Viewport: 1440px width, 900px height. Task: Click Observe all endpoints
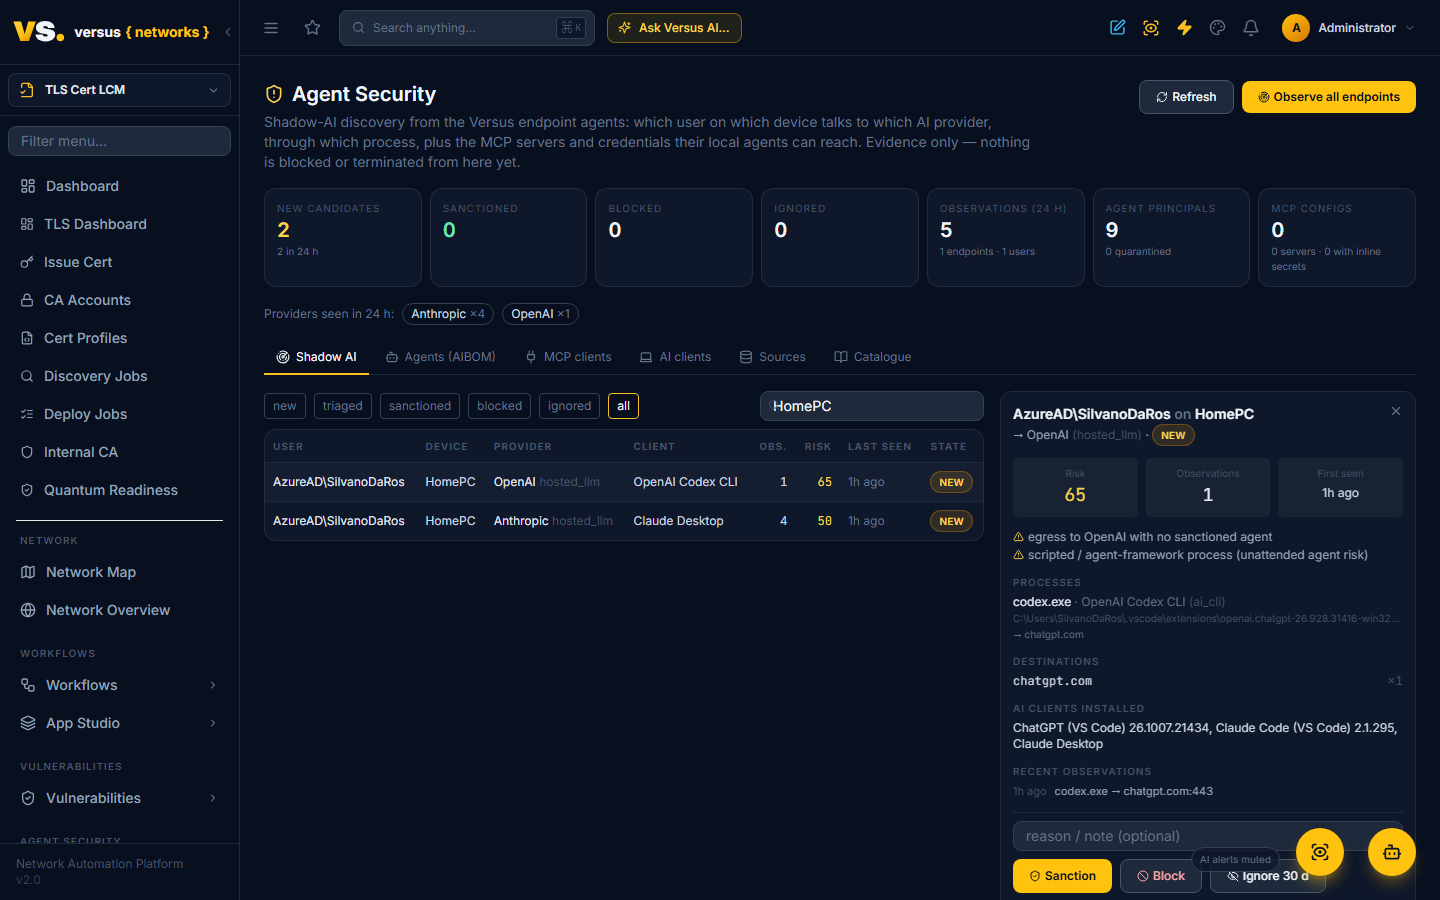point(1329,97)
